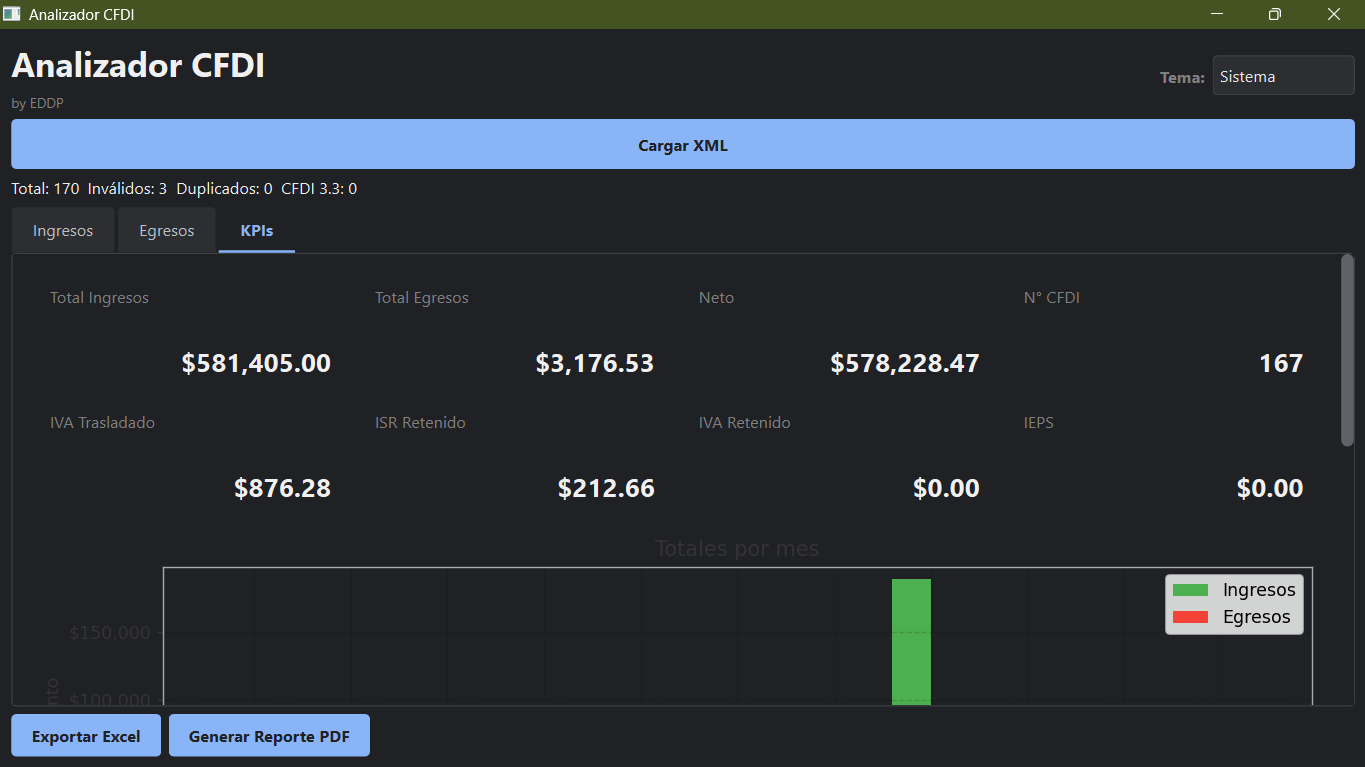Image resolution: width=1365 pixels, height=767 pixels.
Task: Restore down the application window
Action: coord(1275,14)
